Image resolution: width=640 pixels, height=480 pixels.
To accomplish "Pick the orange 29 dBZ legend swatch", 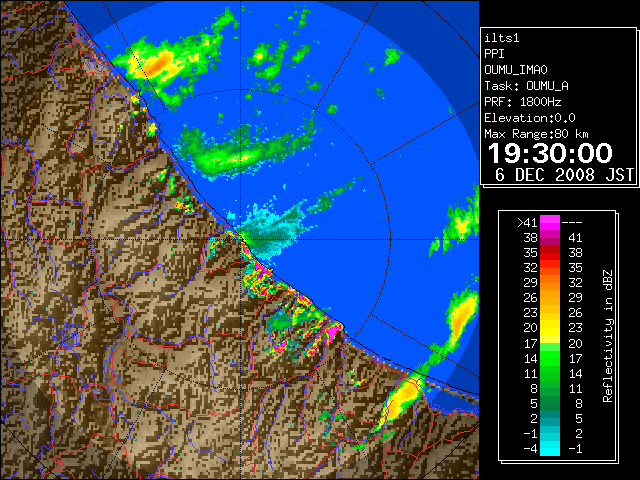I will pos(550,283).
